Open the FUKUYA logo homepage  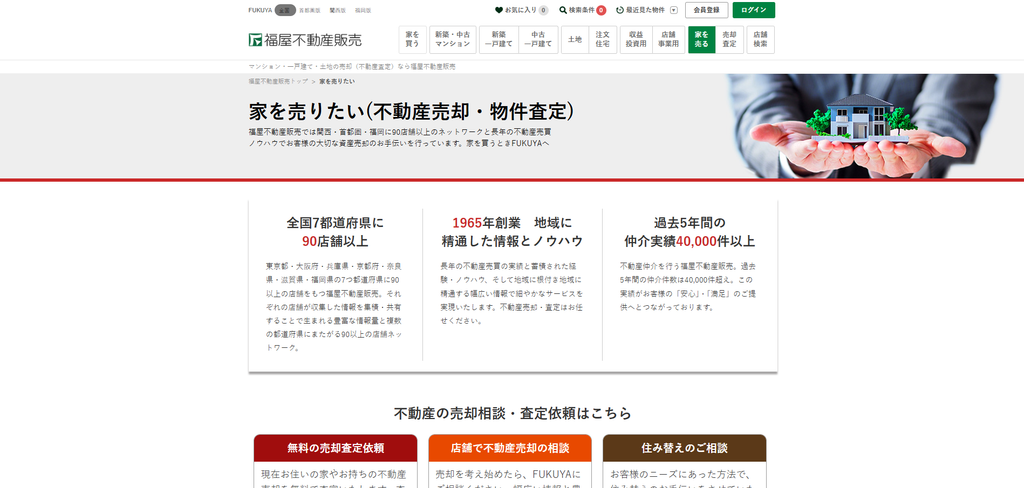305,40
